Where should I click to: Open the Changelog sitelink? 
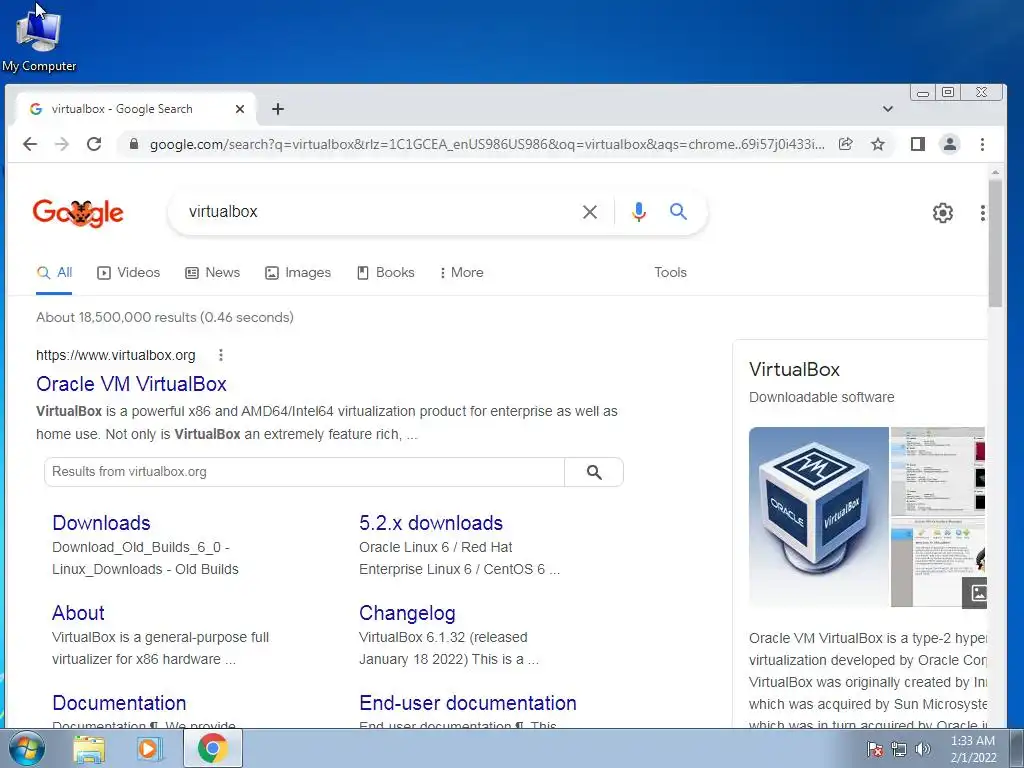pos(408,613)
